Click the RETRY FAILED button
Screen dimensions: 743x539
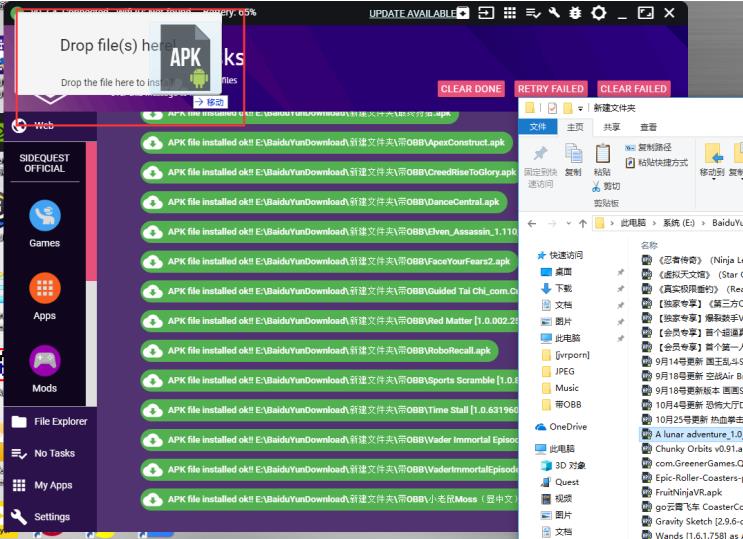point(551,89)
